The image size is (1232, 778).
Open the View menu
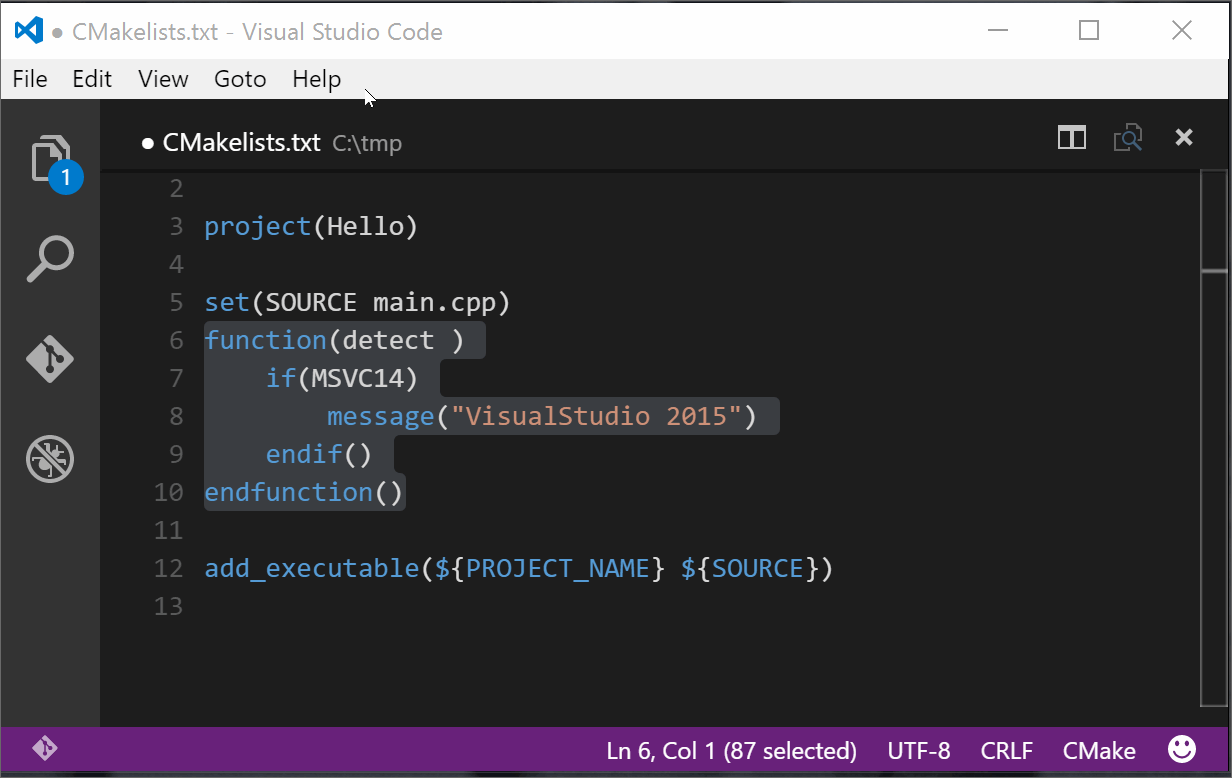point(163,79)
